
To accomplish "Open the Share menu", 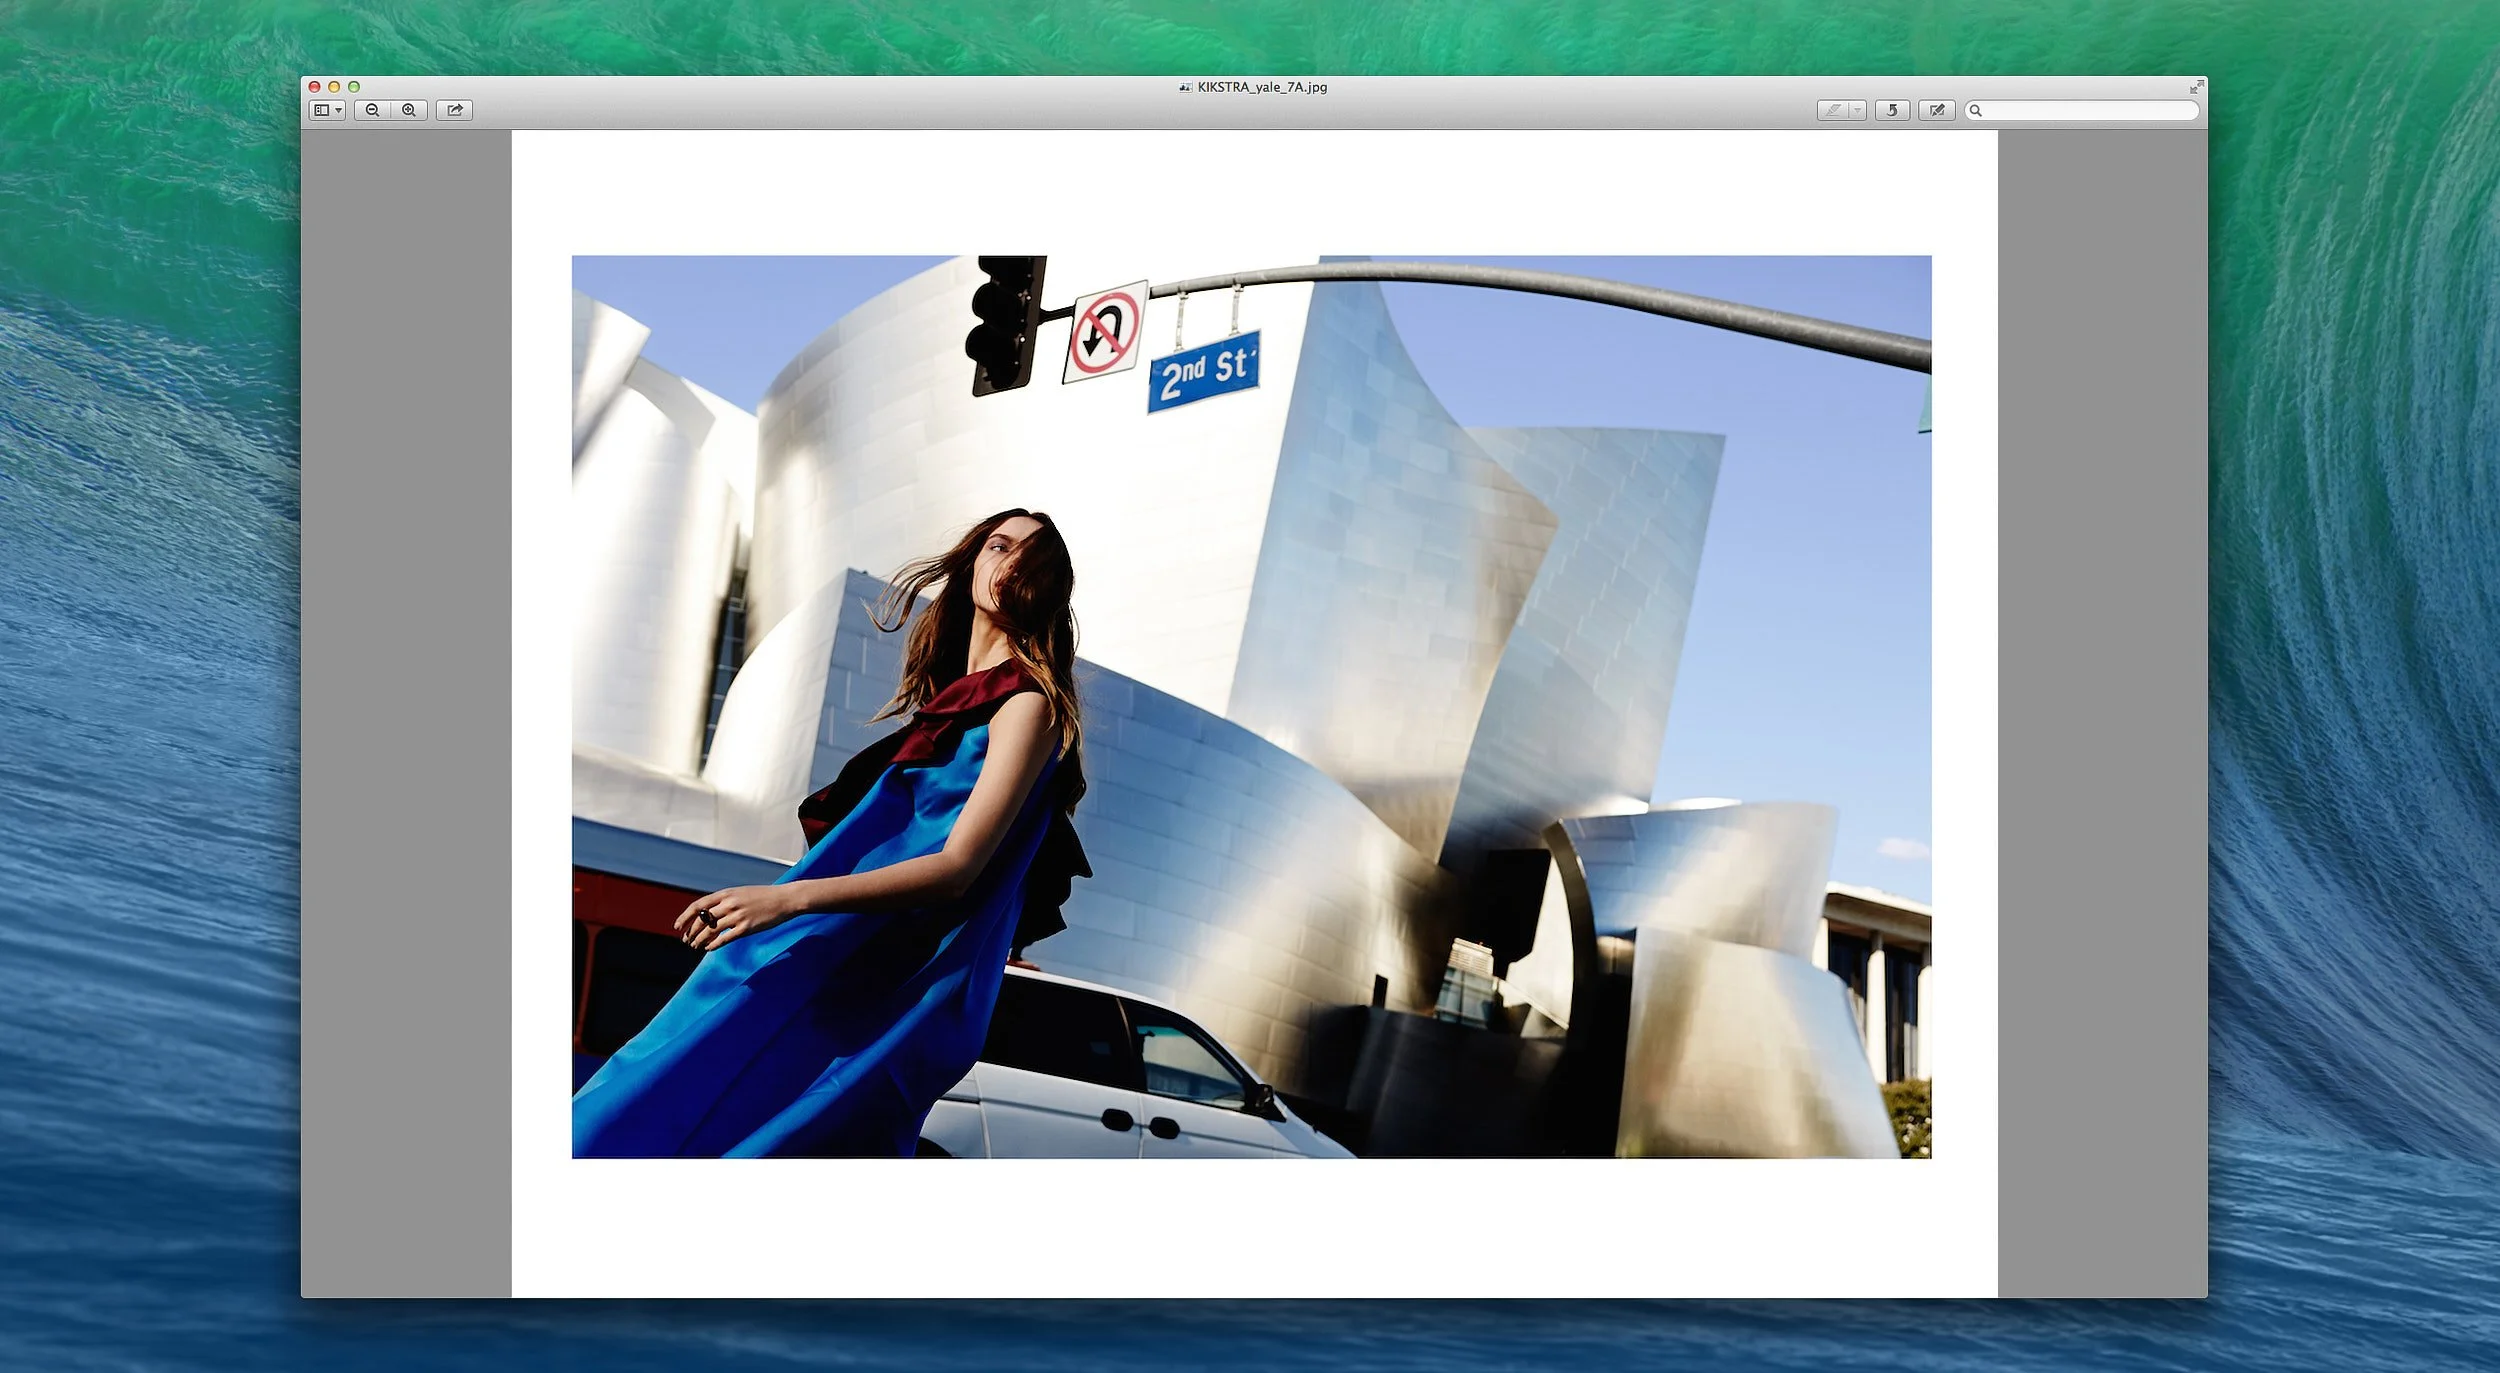I will pyautogui.click(x=455, y=110).
